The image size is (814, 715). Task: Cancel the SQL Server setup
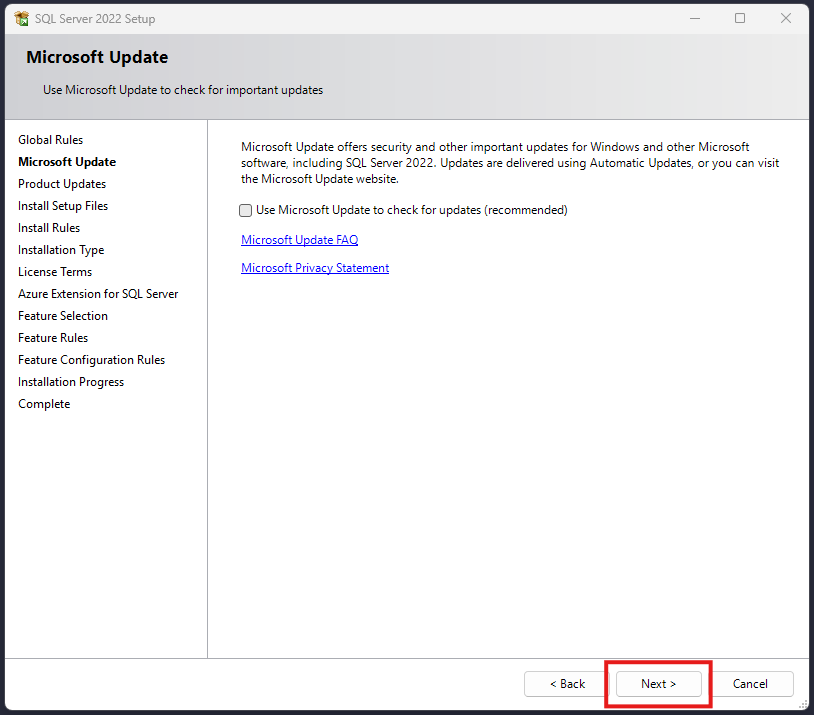750,684
